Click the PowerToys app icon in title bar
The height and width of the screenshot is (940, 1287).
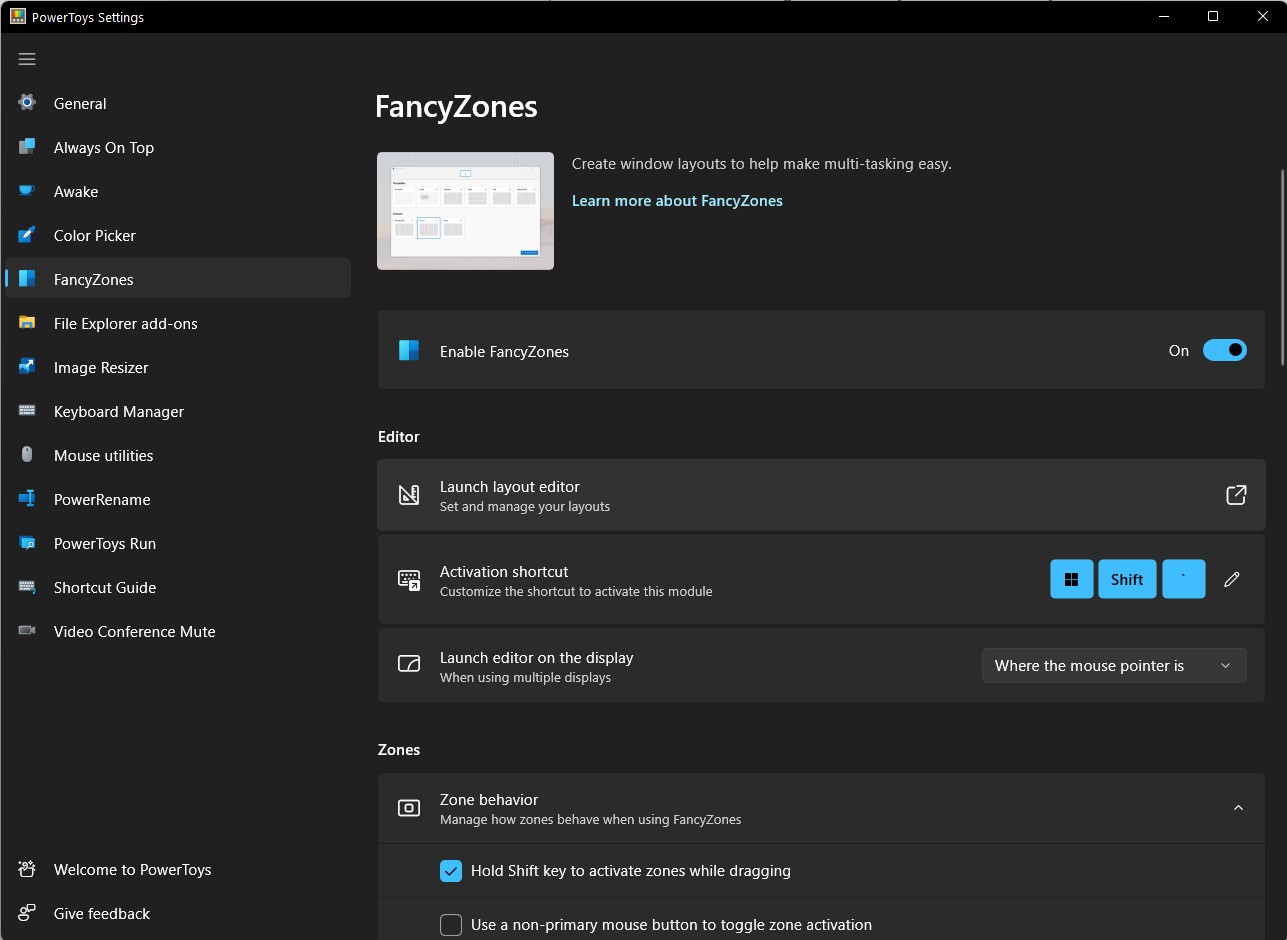pos(18,16)
